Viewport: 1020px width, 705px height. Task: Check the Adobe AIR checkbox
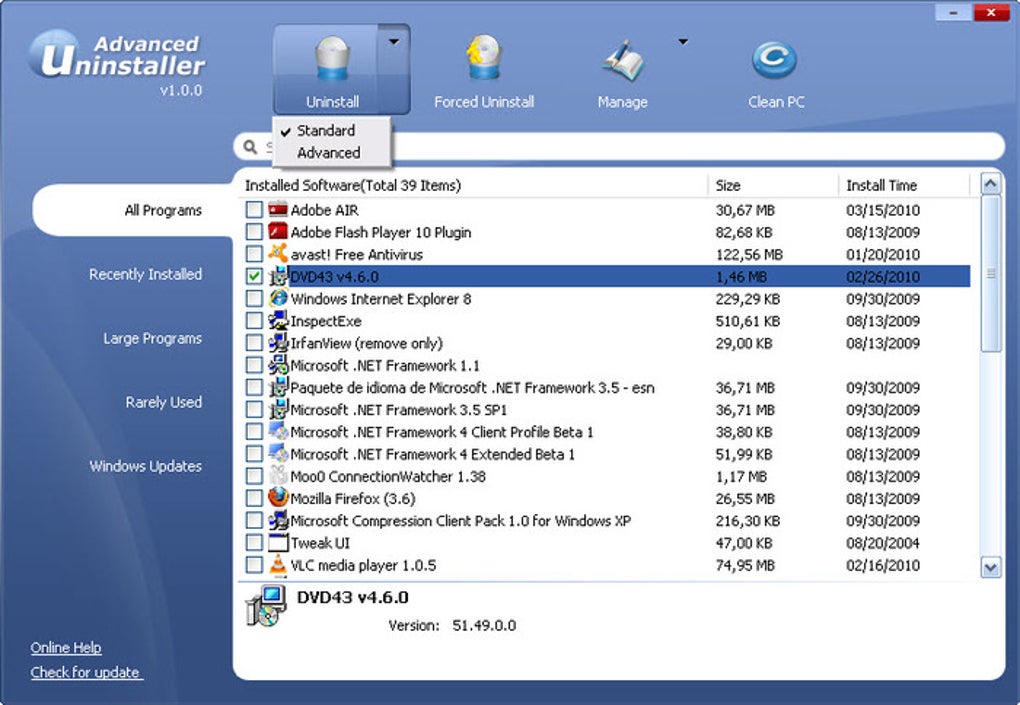254,210
